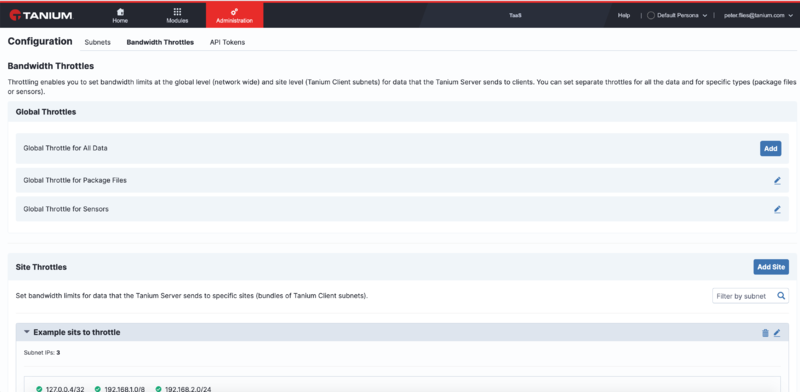This screenshot has width=800, height=392.
Task: Select the Administration gear icon
Action: 234,12
